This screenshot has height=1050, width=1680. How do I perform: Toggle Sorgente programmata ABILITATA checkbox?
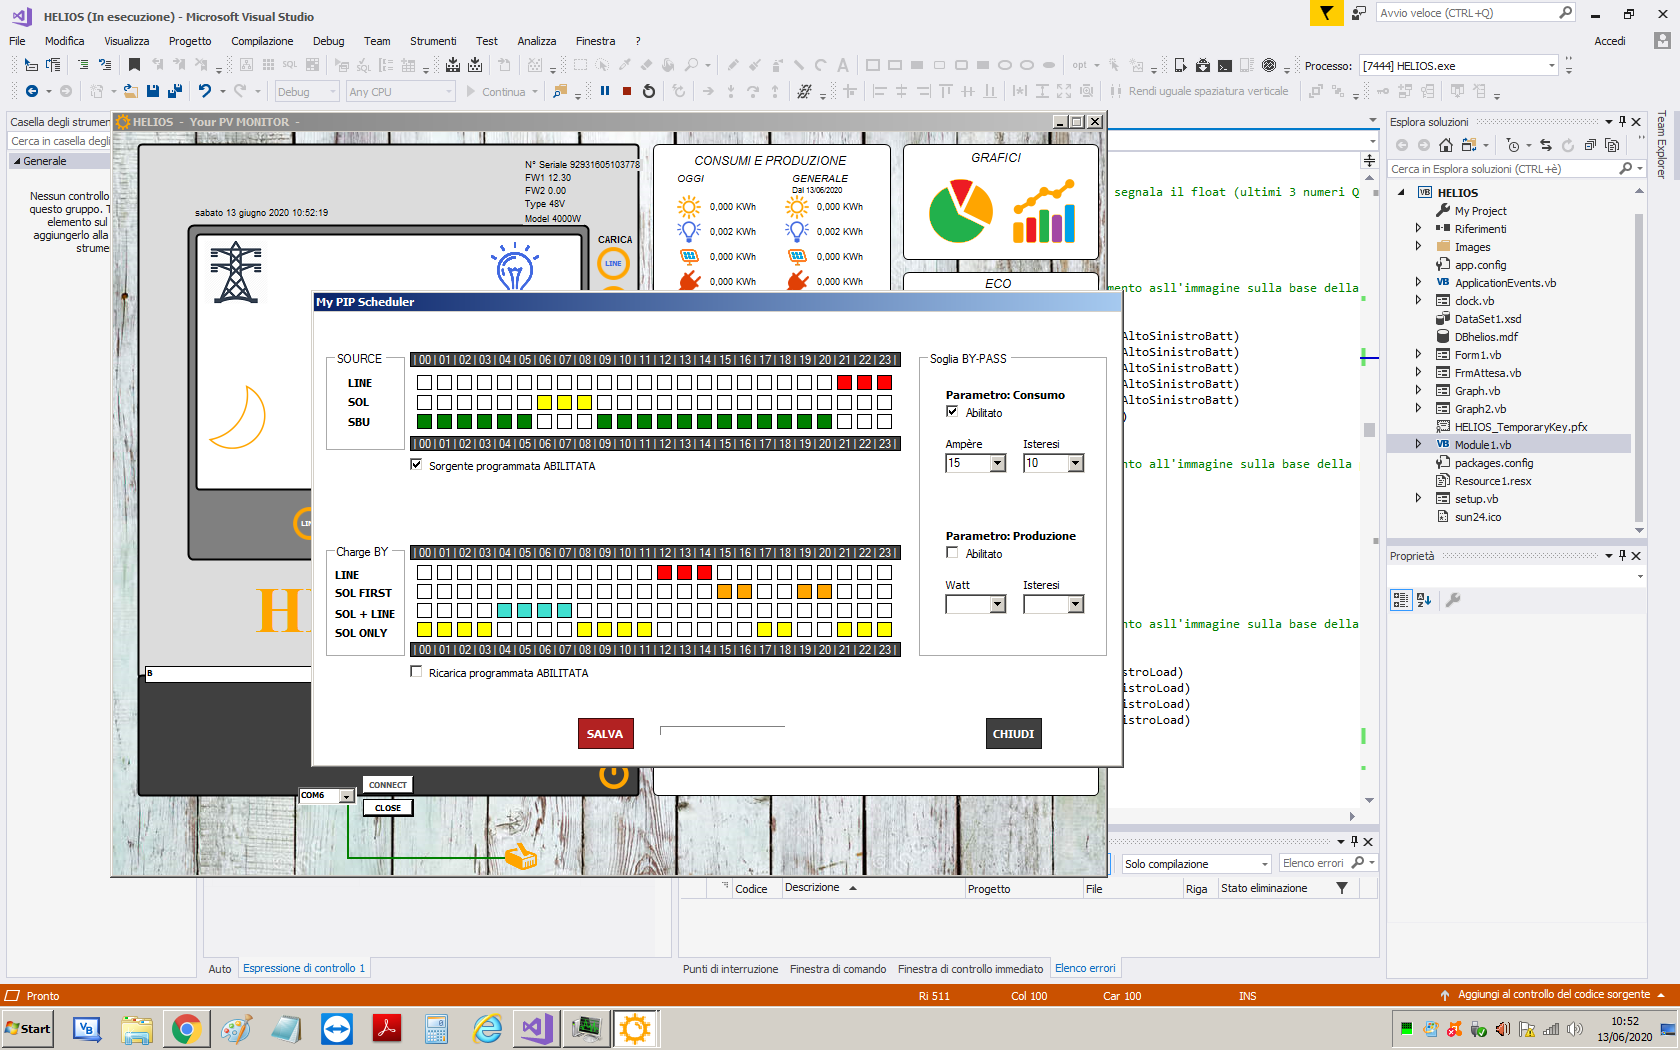click(x=416, y=465)
